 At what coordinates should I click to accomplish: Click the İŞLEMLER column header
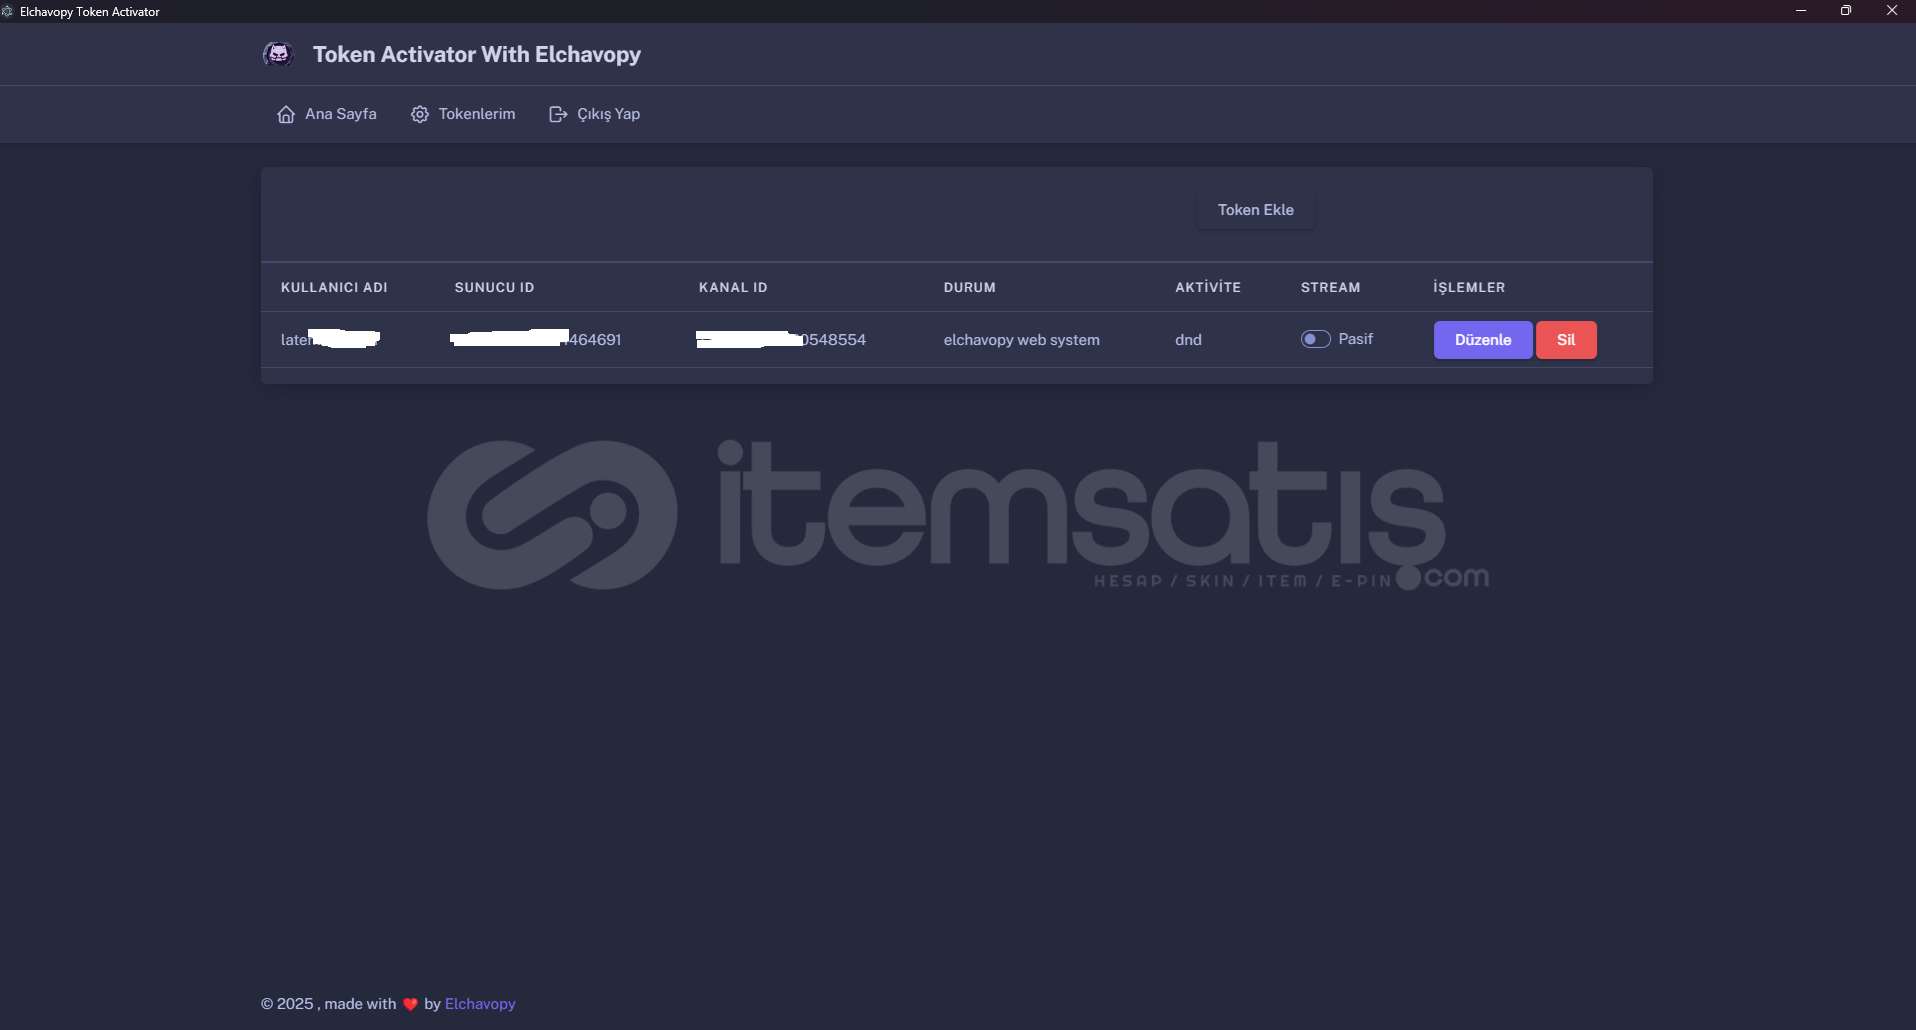pyautogui.click(x=1469, y=287)
